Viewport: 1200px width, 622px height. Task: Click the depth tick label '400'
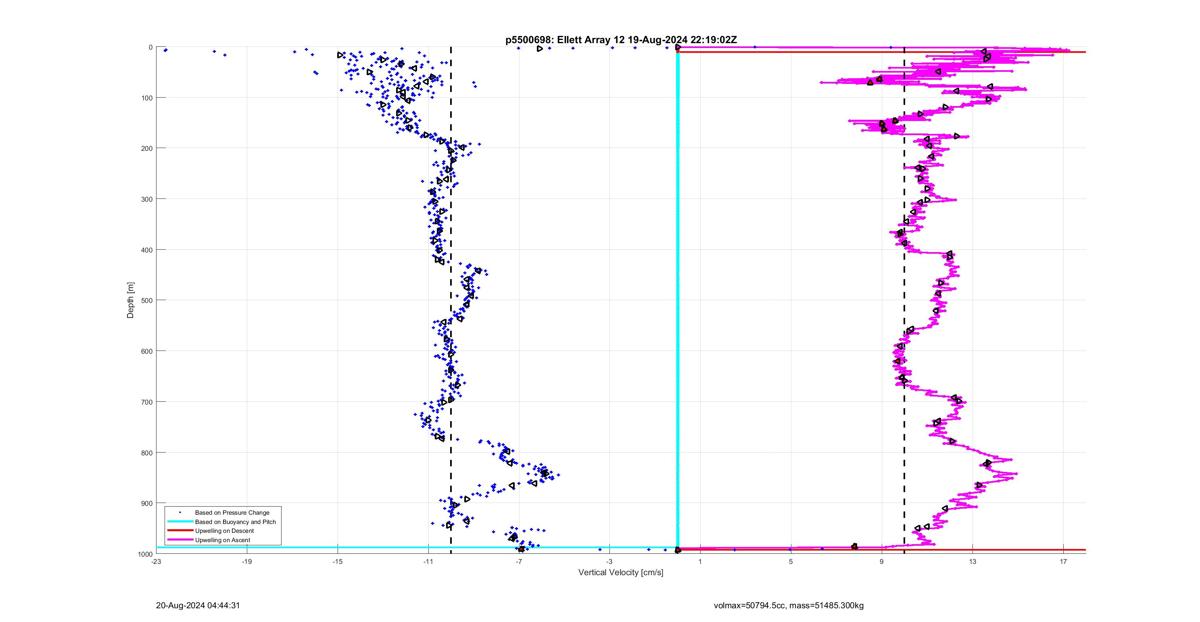coord(146,250)
